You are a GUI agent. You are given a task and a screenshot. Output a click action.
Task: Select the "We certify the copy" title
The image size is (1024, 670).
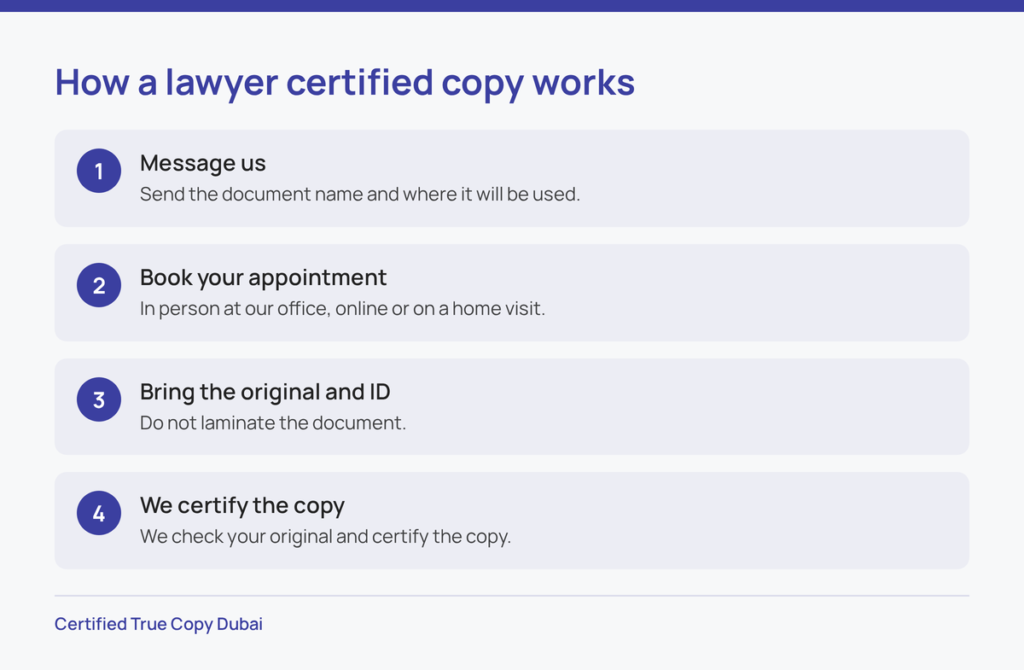point(242,506)
